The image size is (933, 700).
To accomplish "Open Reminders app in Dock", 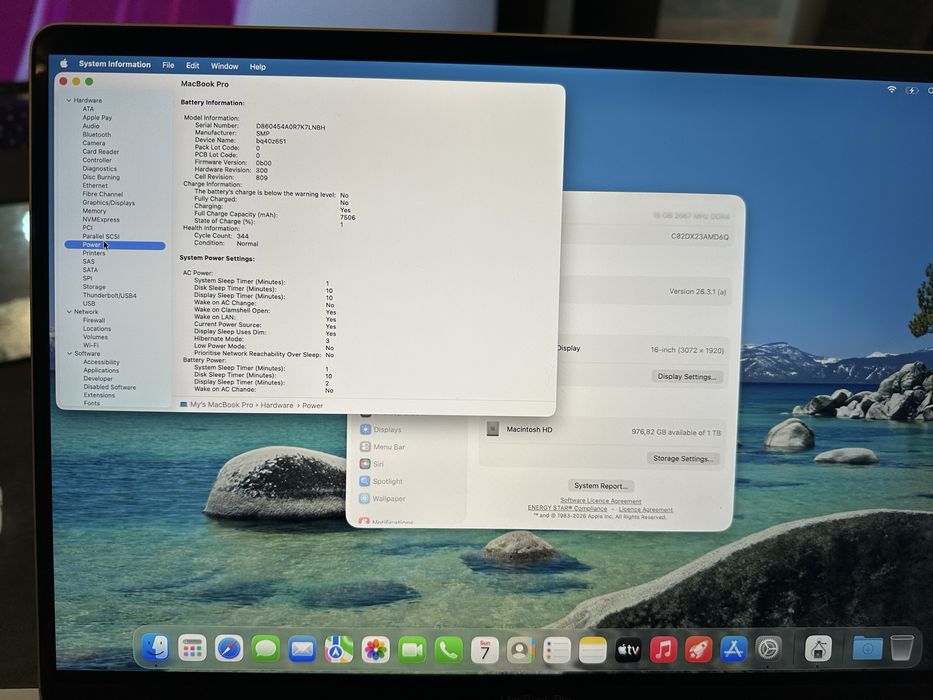I will [x=557, y=651].
